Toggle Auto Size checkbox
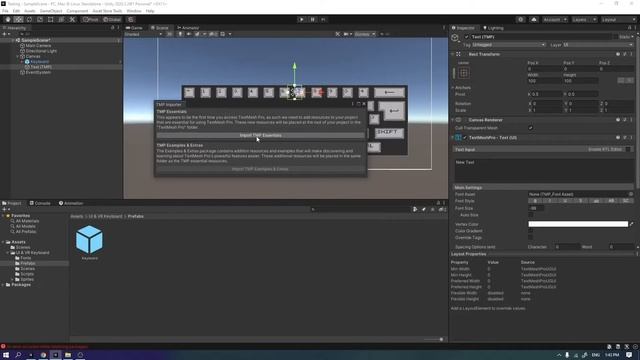 531,215
